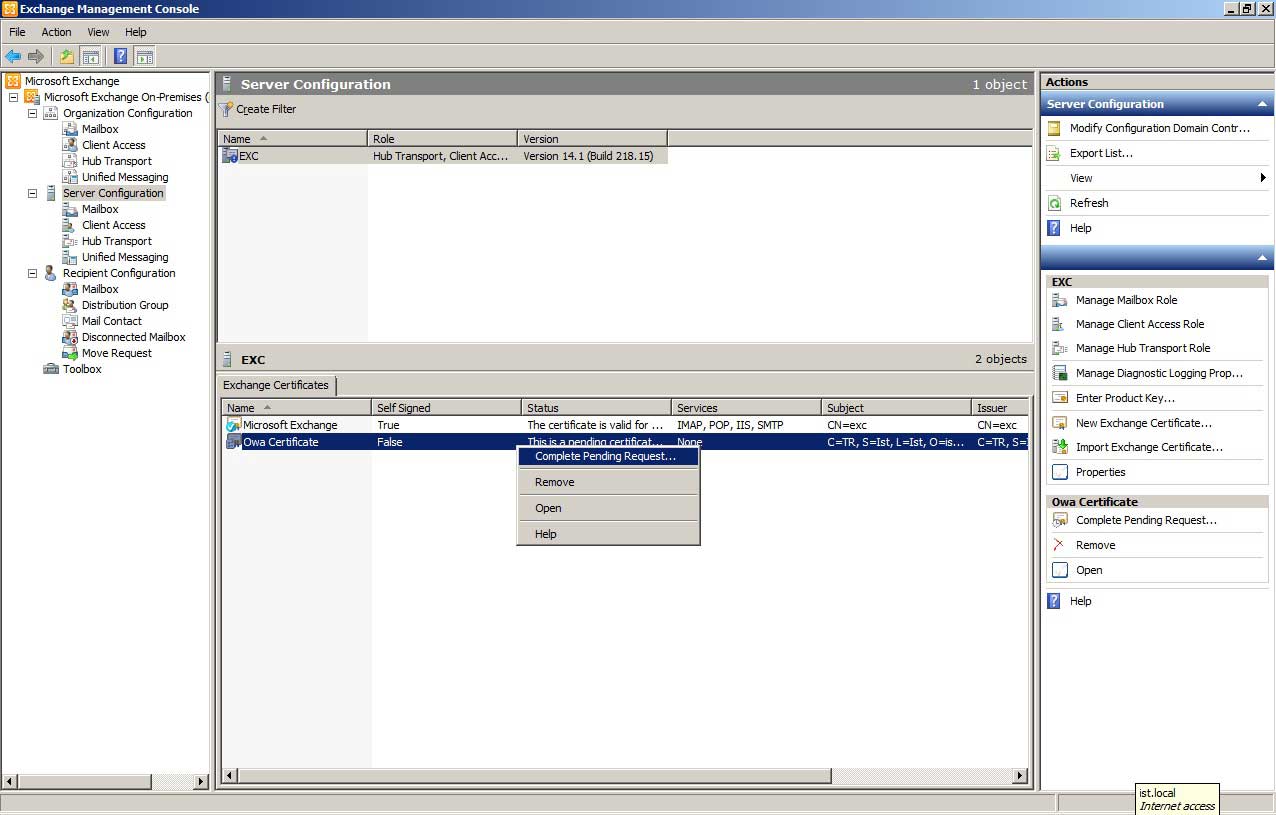Click the Refresh icon in Actions pane
This screenshot has width=1276, height=815.
coord(1054,203)
